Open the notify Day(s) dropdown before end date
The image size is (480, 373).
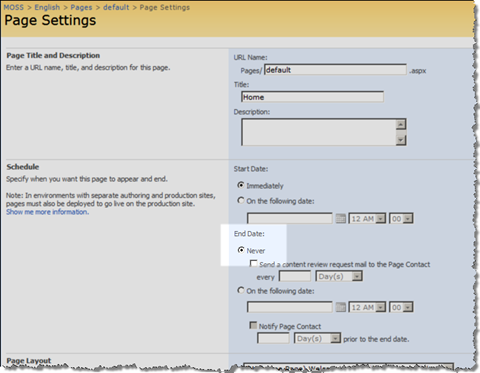[x=317, y=338]
